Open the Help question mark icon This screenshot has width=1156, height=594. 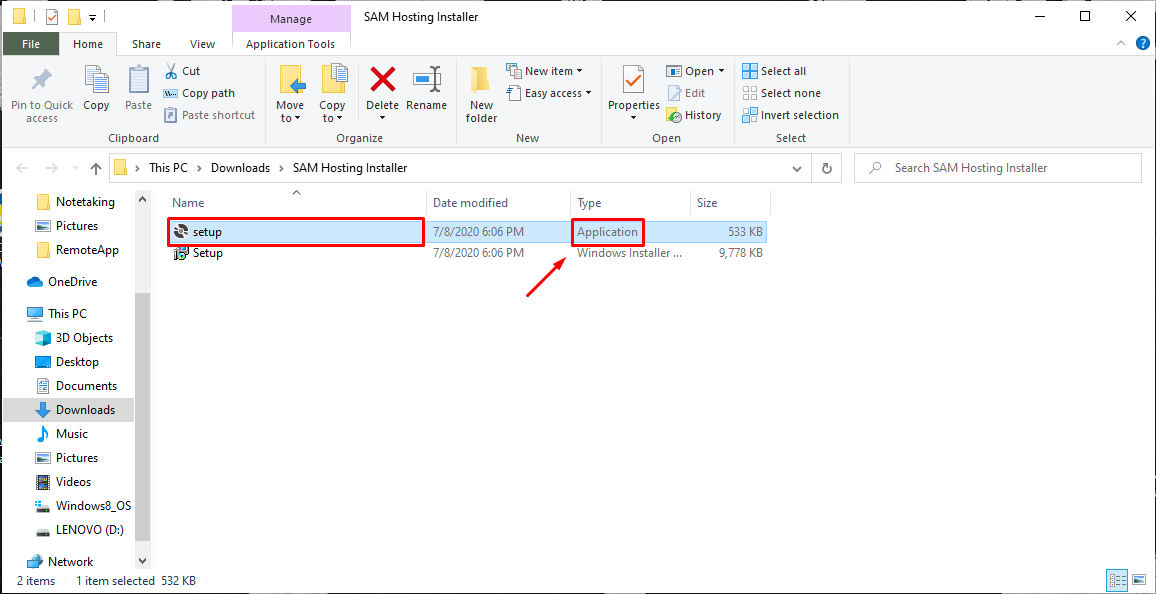coord(1143,43)
